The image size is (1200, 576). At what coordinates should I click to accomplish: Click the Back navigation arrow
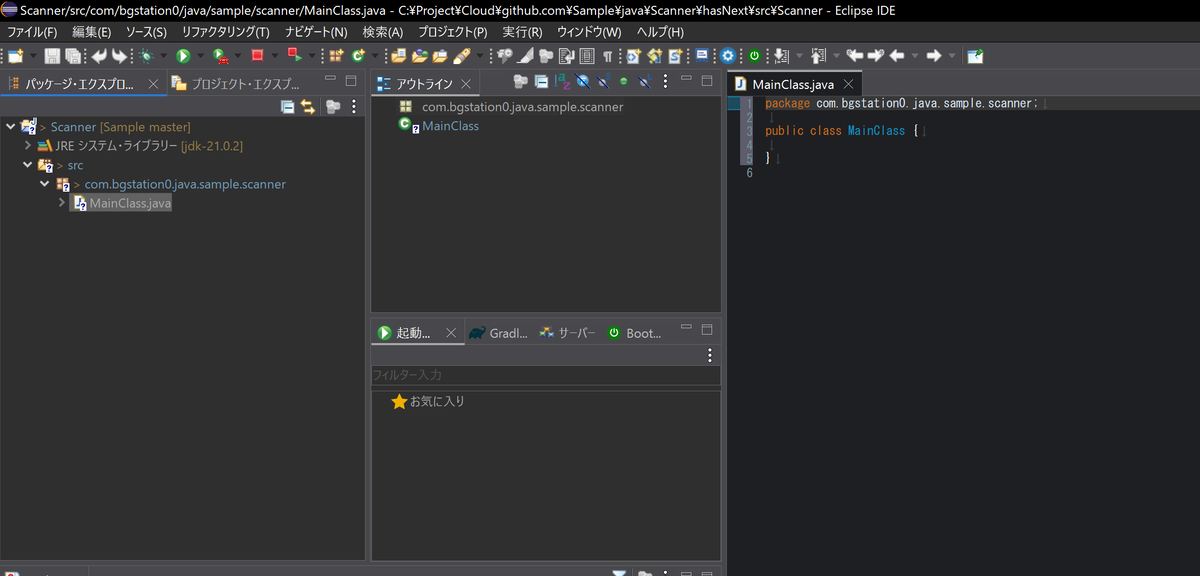[x=896, y=56]
